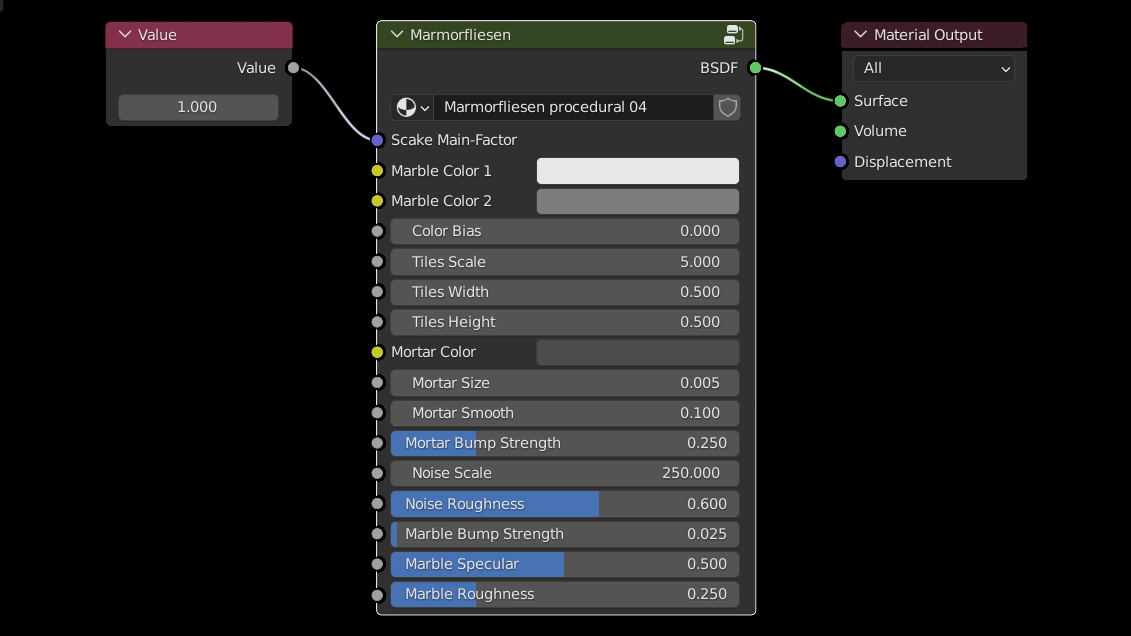Open the node tree browse dropdown
1131x636 pixels.
click(x=412, y=107)
